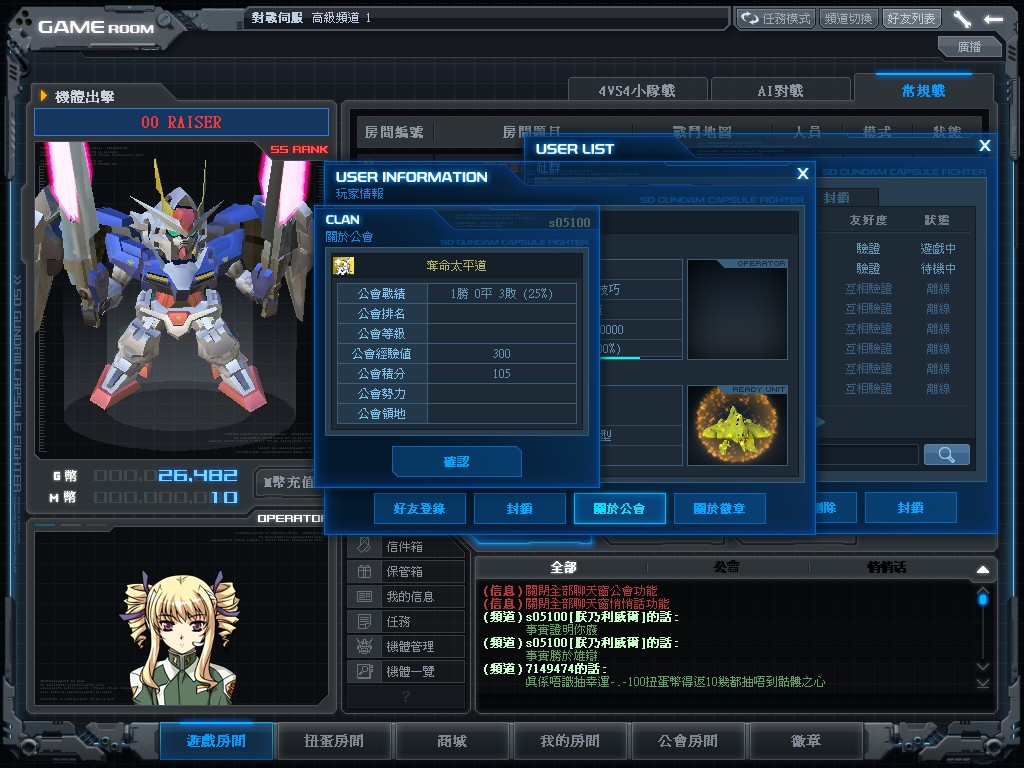Select the 悄悄話 whisper chat tab
1024x768 pixels.
click(886, 568)
